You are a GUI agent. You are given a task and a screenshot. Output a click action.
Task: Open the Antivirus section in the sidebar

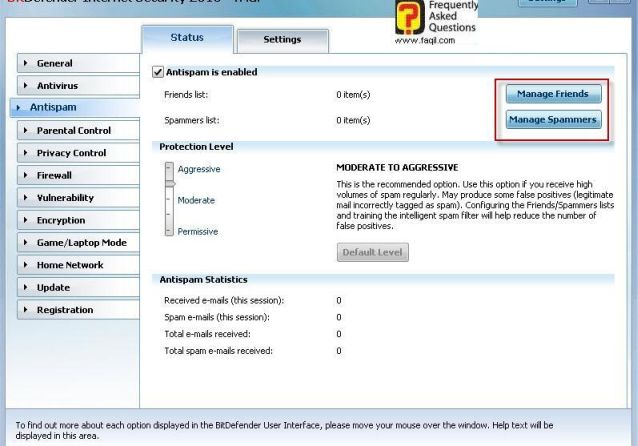(x=78, y=86)
